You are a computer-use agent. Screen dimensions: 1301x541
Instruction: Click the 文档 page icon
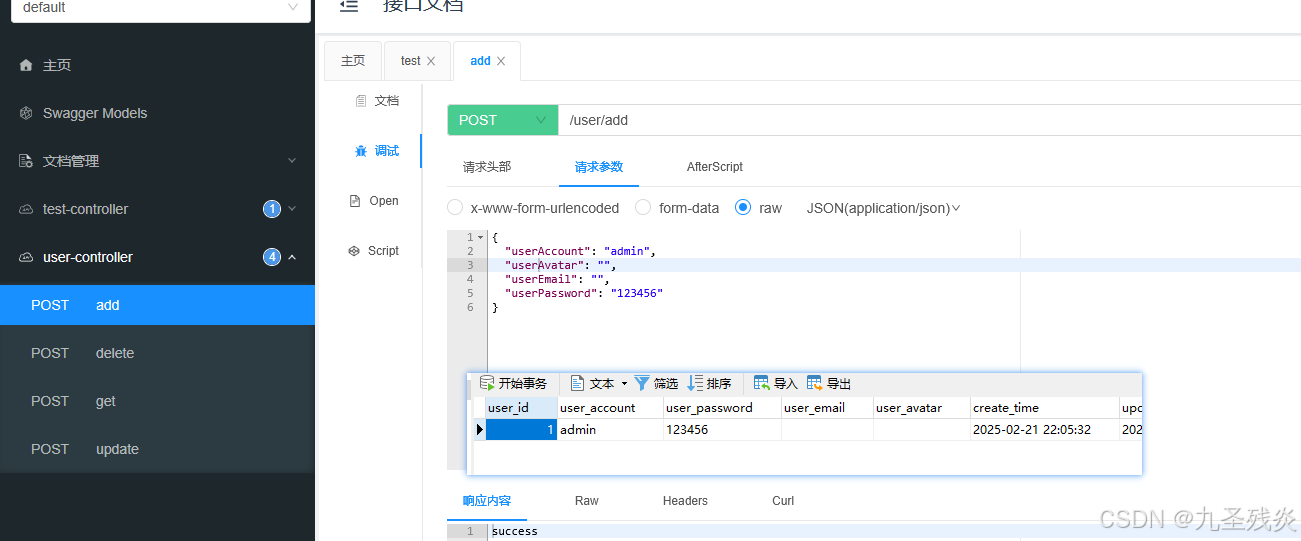(x=362, y=101)
